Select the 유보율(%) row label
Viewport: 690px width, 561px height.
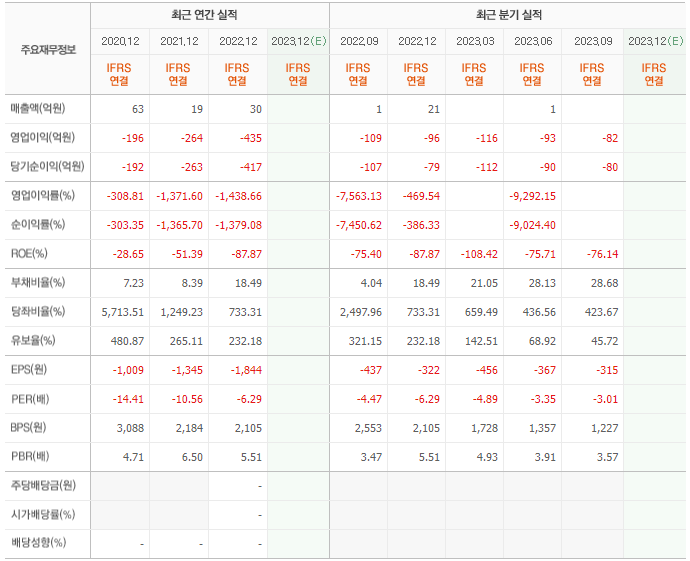pyautogui.click(x=33, y=341)
